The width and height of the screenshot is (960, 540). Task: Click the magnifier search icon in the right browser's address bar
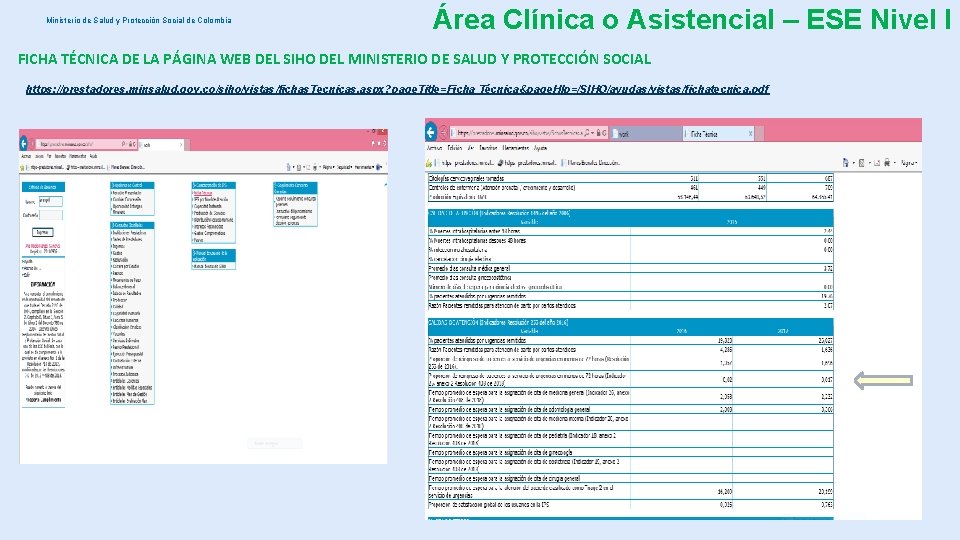pos(587,132)
